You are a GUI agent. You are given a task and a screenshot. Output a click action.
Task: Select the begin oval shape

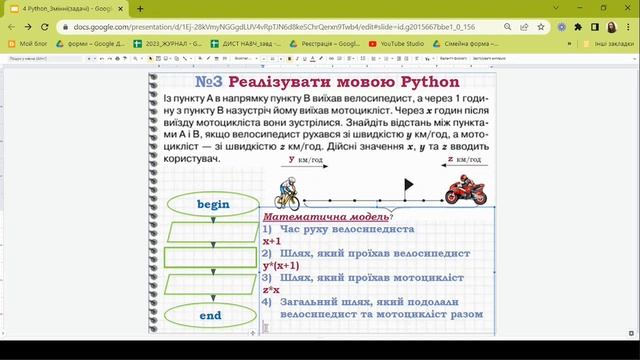[x=213, y=204]
